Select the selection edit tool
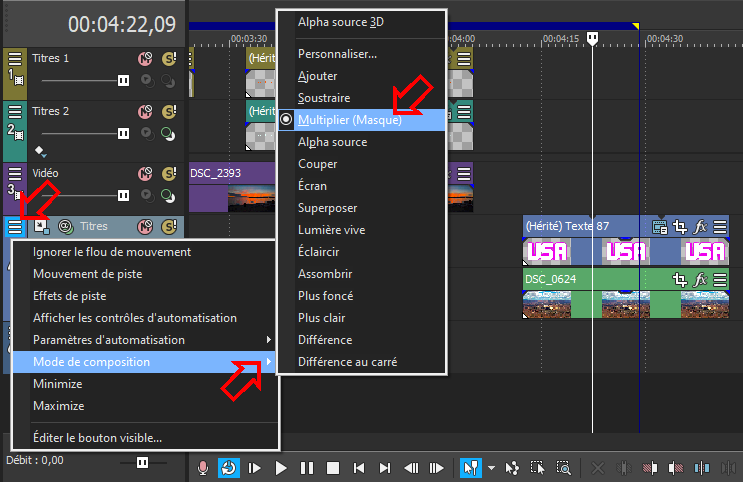The height and width of the screenshot is (482, 743). click(x=538, y=468)
